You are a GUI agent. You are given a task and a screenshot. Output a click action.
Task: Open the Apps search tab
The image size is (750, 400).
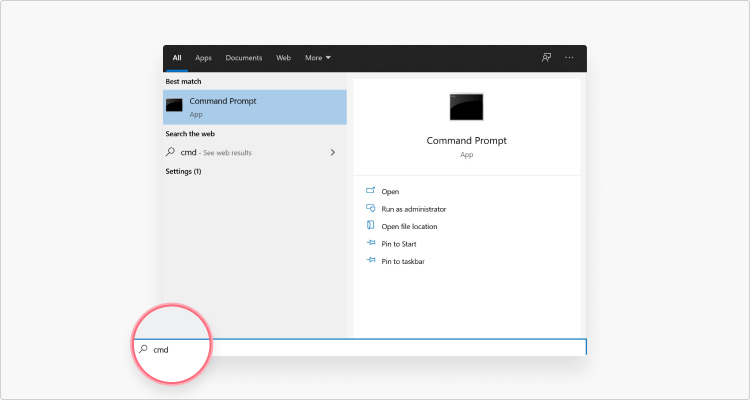[203, 58]
